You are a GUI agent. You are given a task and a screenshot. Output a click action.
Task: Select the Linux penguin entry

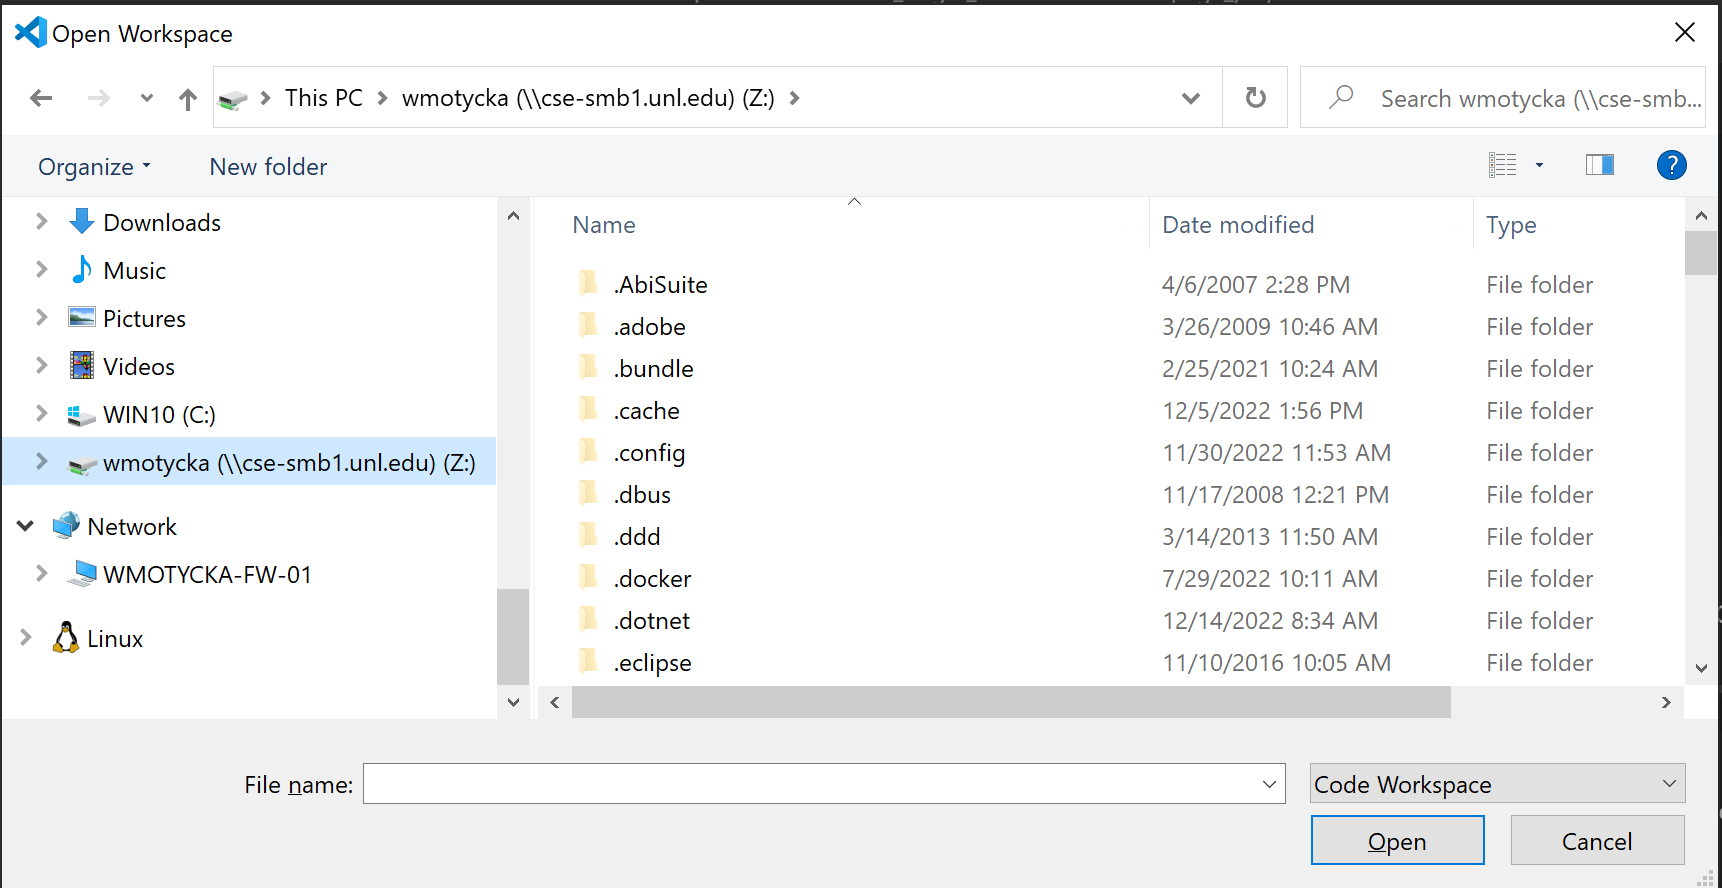click(114, 639)
